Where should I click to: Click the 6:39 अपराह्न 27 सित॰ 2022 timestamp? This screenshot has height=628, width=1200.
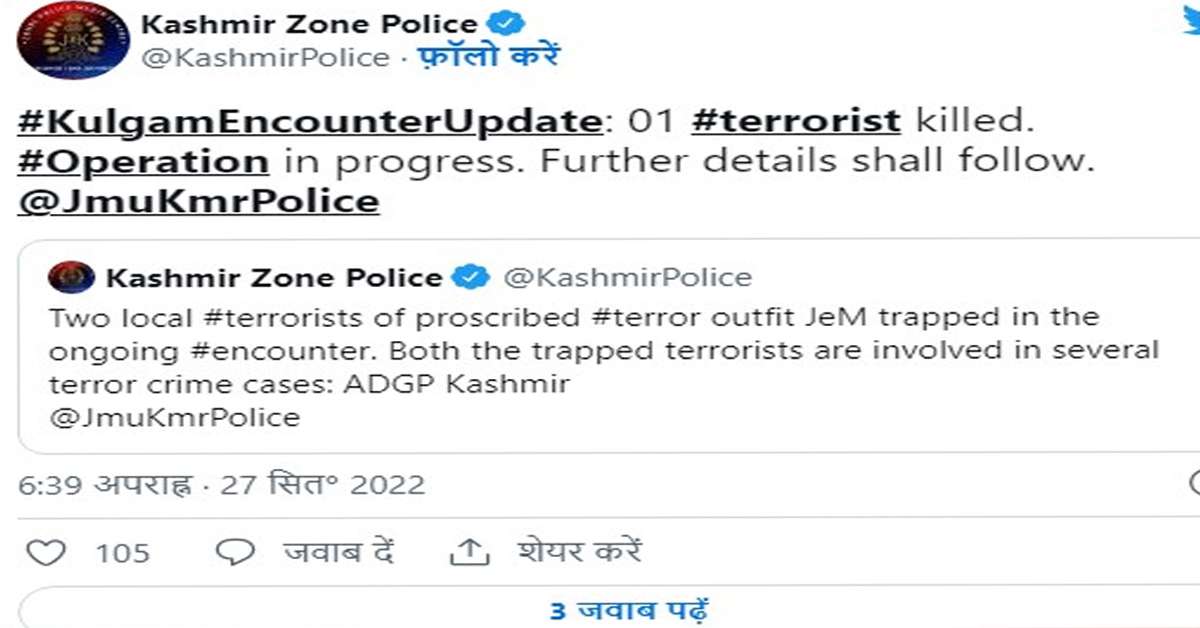(x=223, y=485)
